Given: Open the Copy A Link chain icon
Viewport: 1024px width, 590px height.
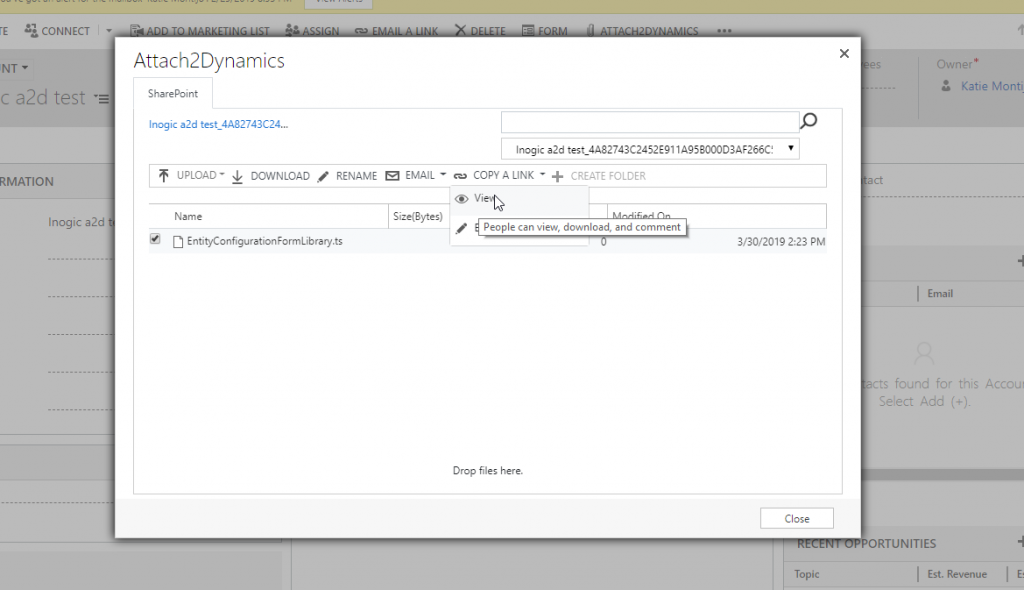Looking at the screenshot, I should click(x=460, y=175).
